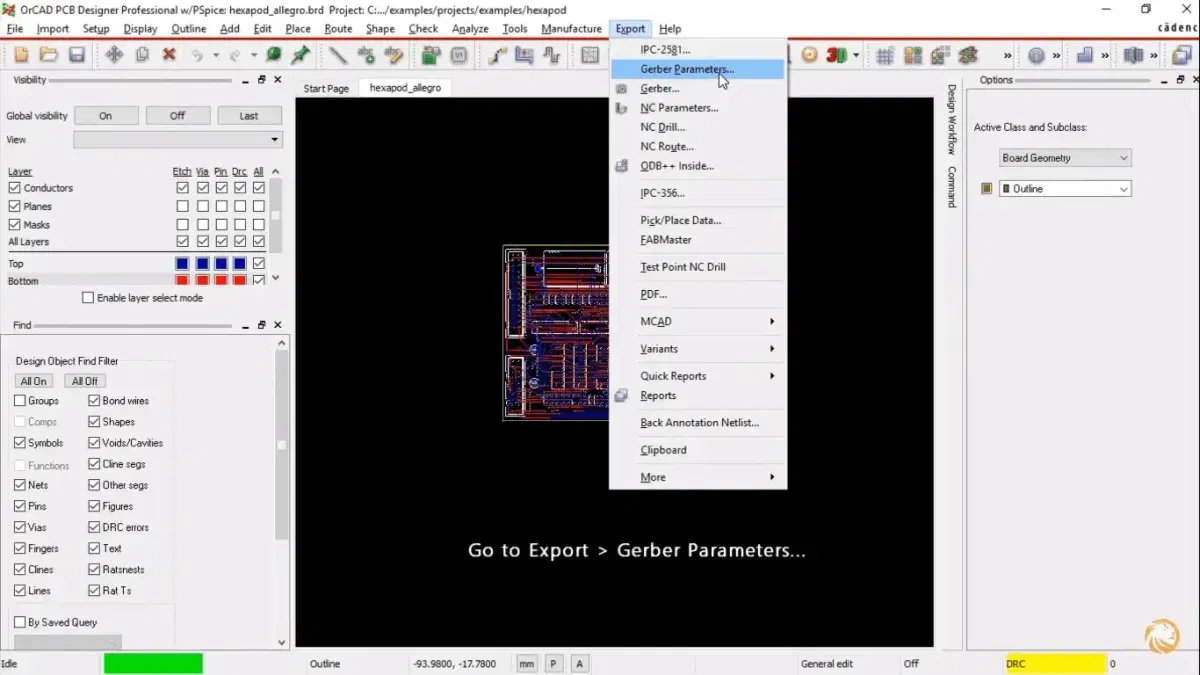
Task: Check Enable layer select mode
Action: (88, 298)
